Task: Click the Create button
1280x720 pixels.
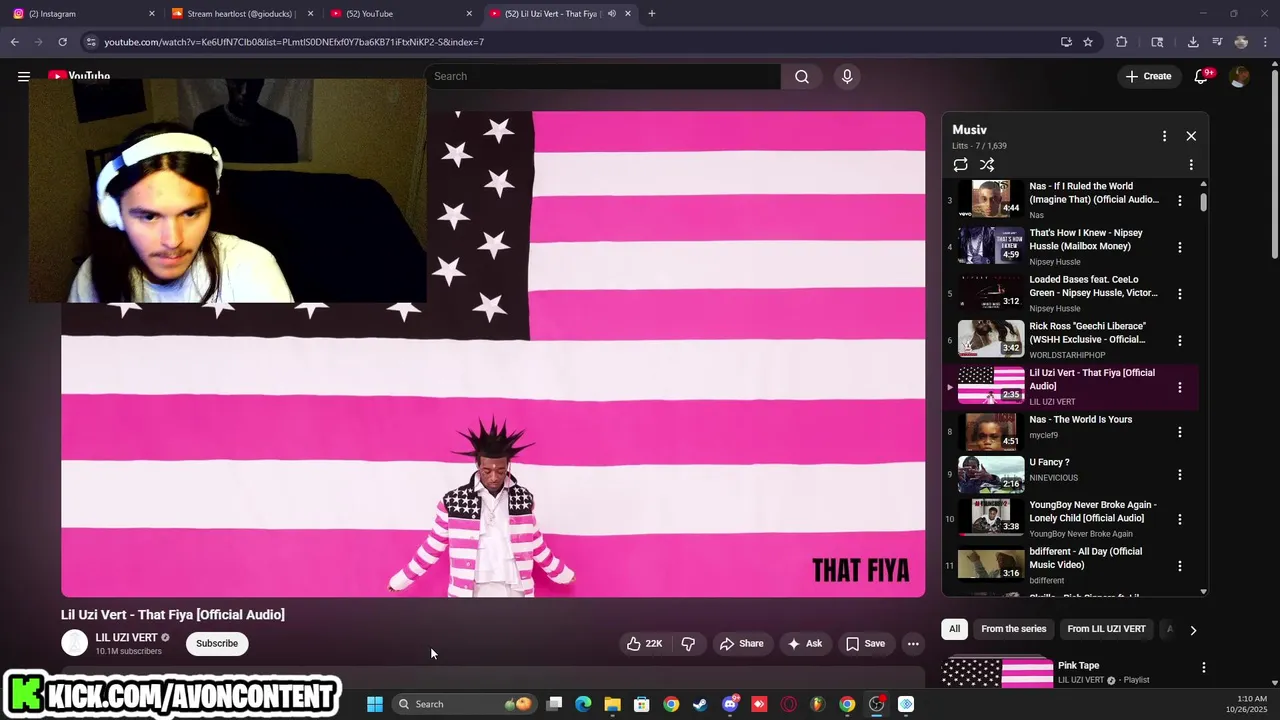Action: tap(1148, 76)
